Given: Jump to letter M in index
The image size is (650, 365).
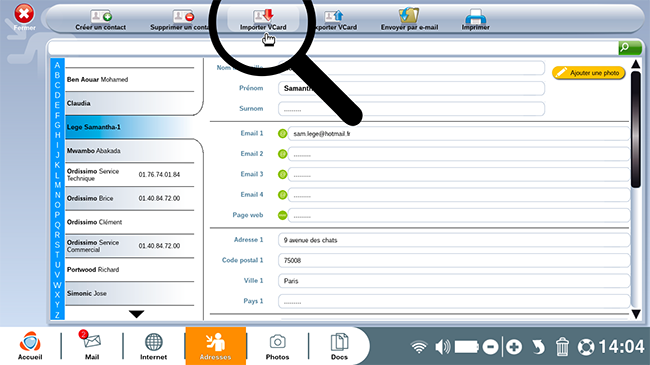Looking at the screenshot, I should click(57, 185).
